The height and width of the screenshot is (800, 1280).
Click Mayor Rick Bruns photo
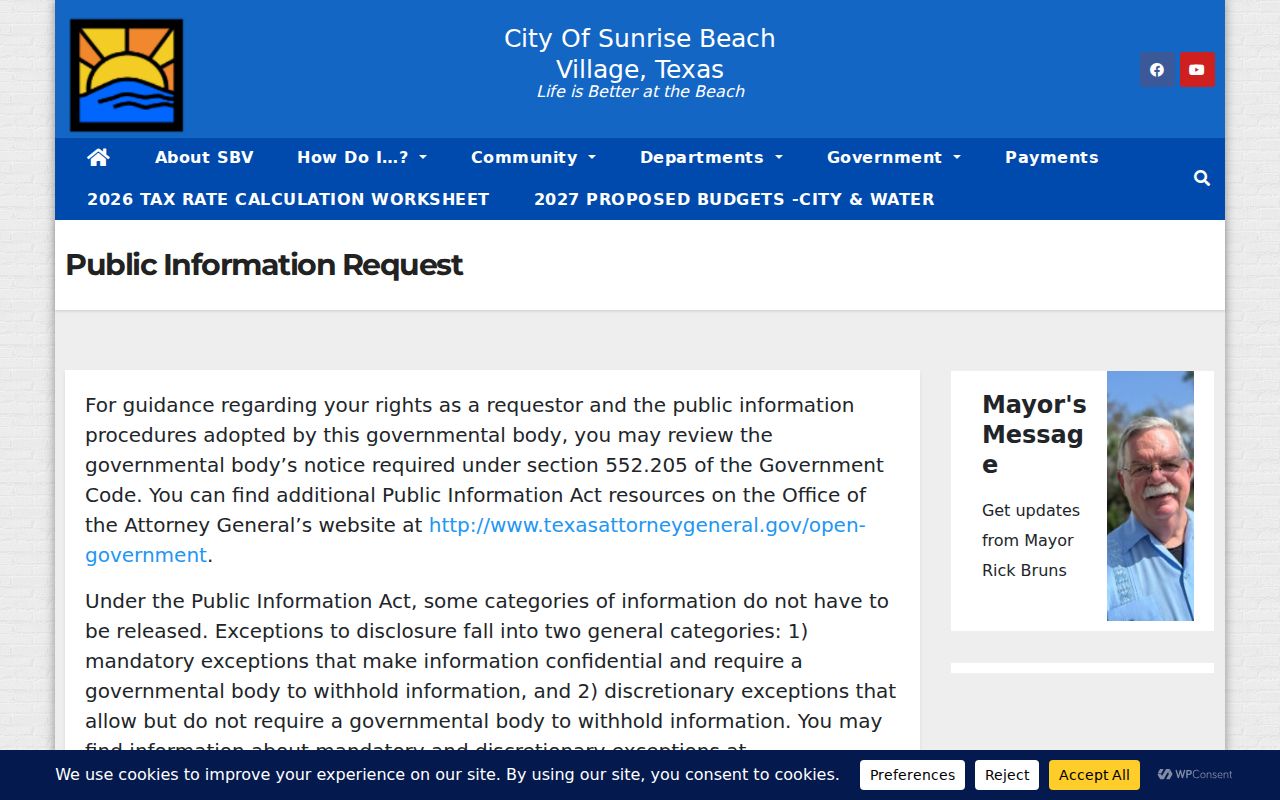1150,496
